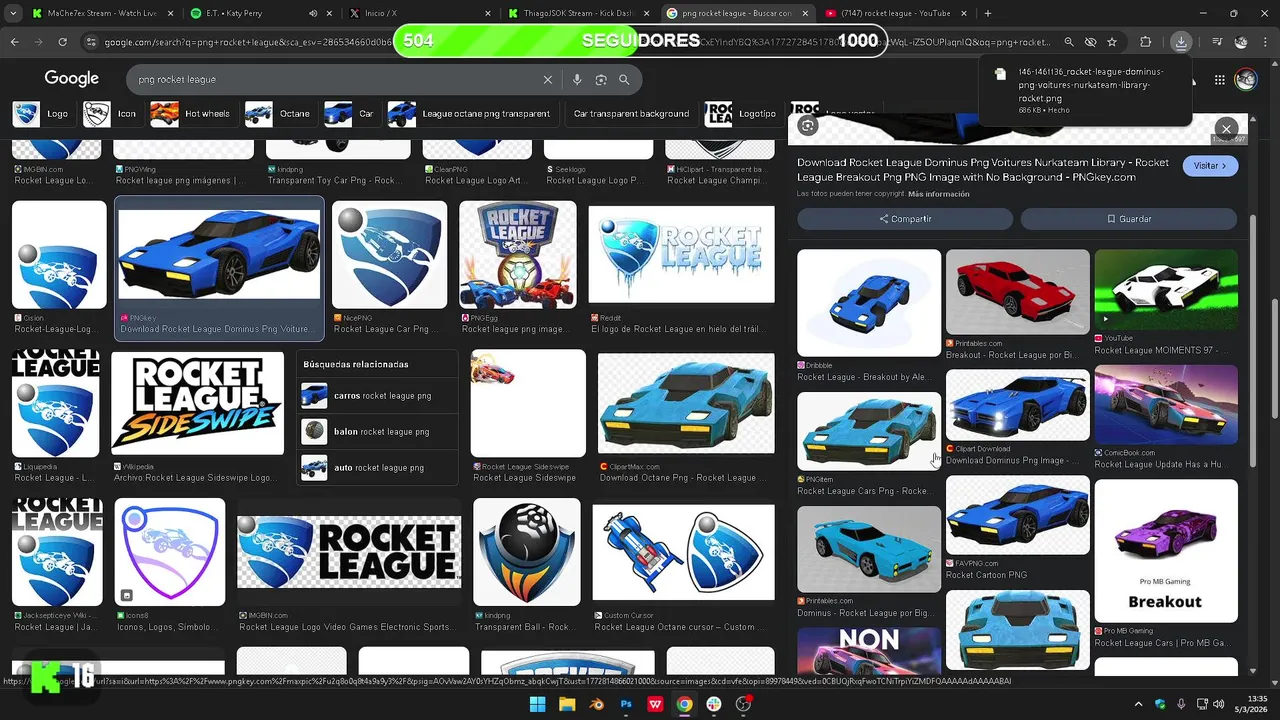Open WPS Office from the taskbar
1280x720 pixels.
tap(655, 704)
